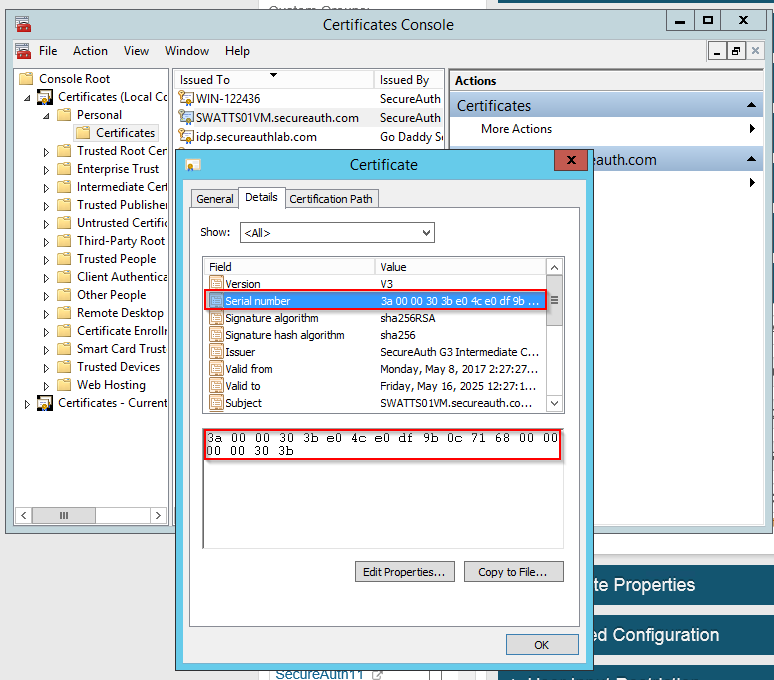The width and height of the screenshot is (774, 680).
Task: Click the Valid from field icon
Action: 216,369
